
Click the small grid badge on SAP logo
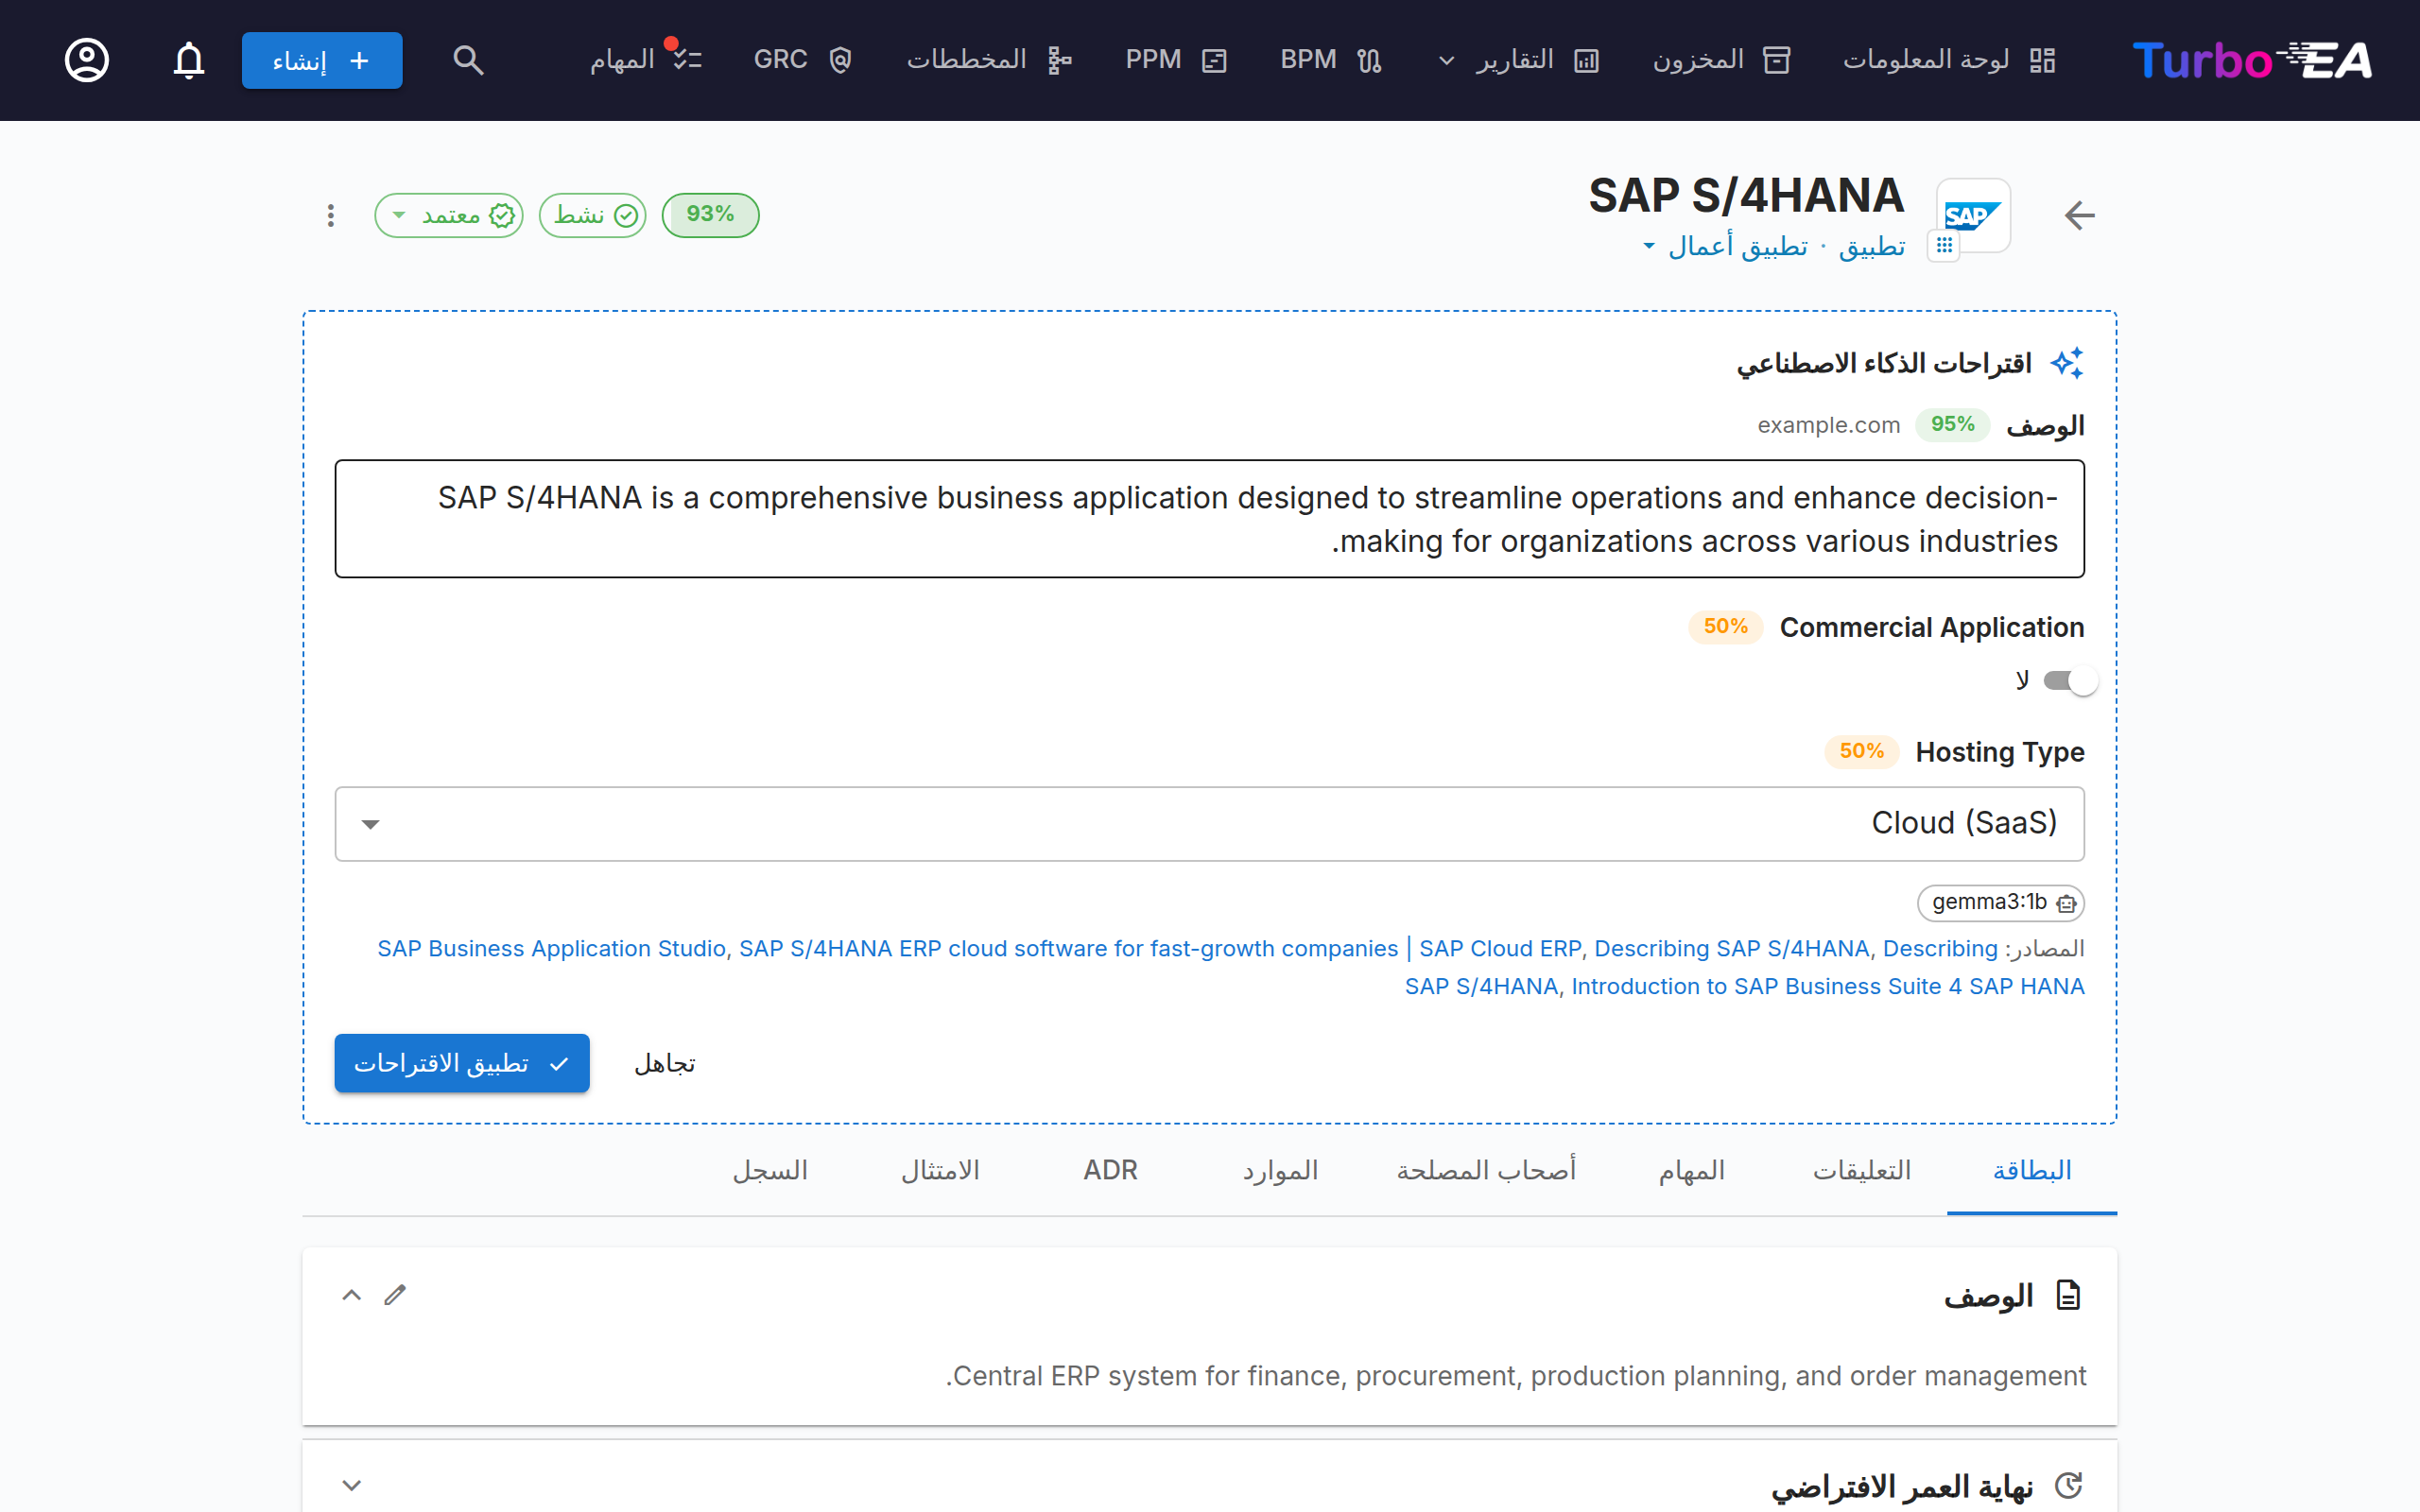[x=1944, y=245]
